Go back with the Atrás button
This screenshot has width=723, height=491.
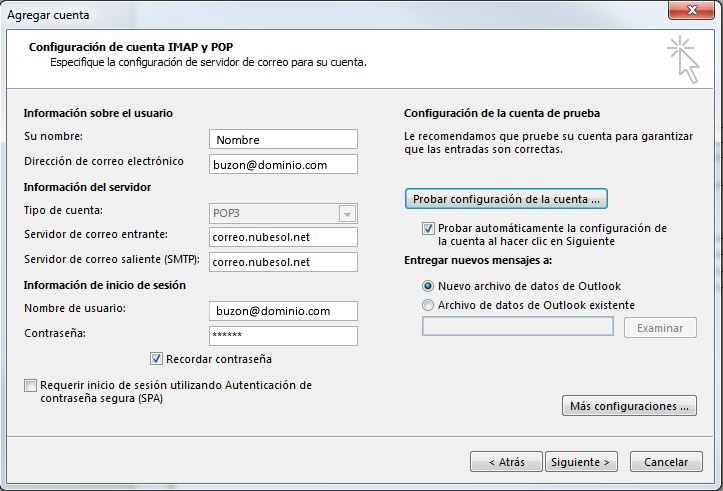[x=506, y=461]
